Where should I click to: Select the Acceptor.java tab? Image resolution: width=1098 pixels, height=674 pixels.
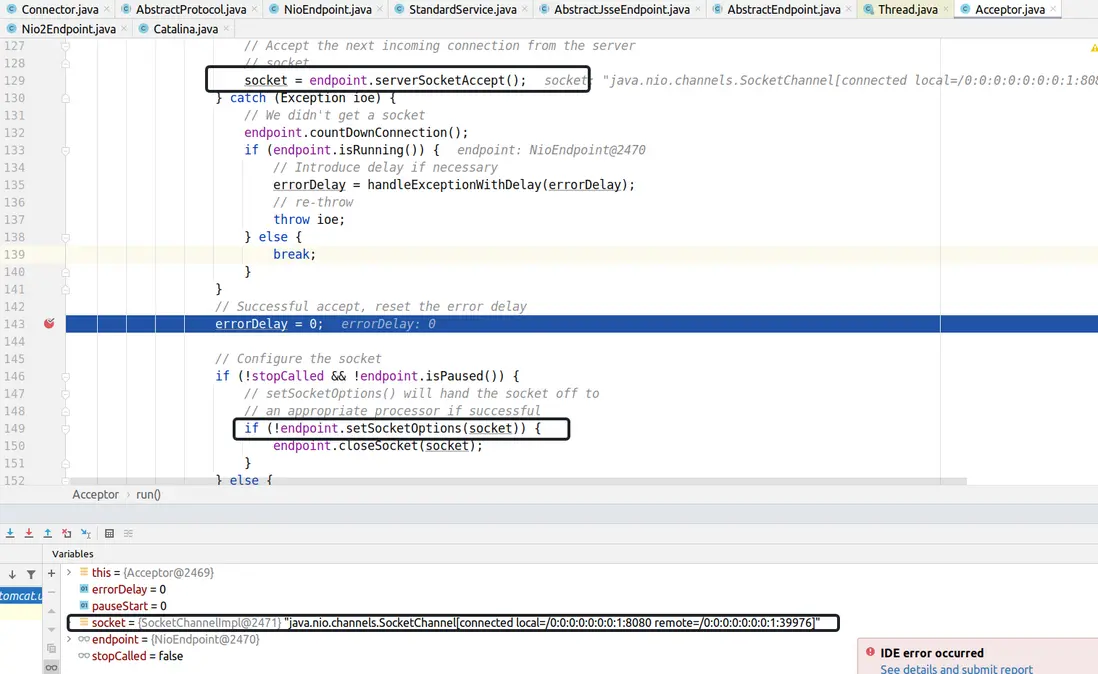click(x=1010, y=9)
